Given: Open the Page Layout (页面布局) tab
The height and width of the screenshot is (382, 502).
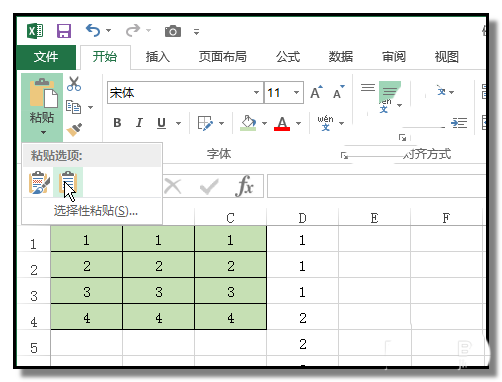Looking at the screenshot, I should coord(223,57).
